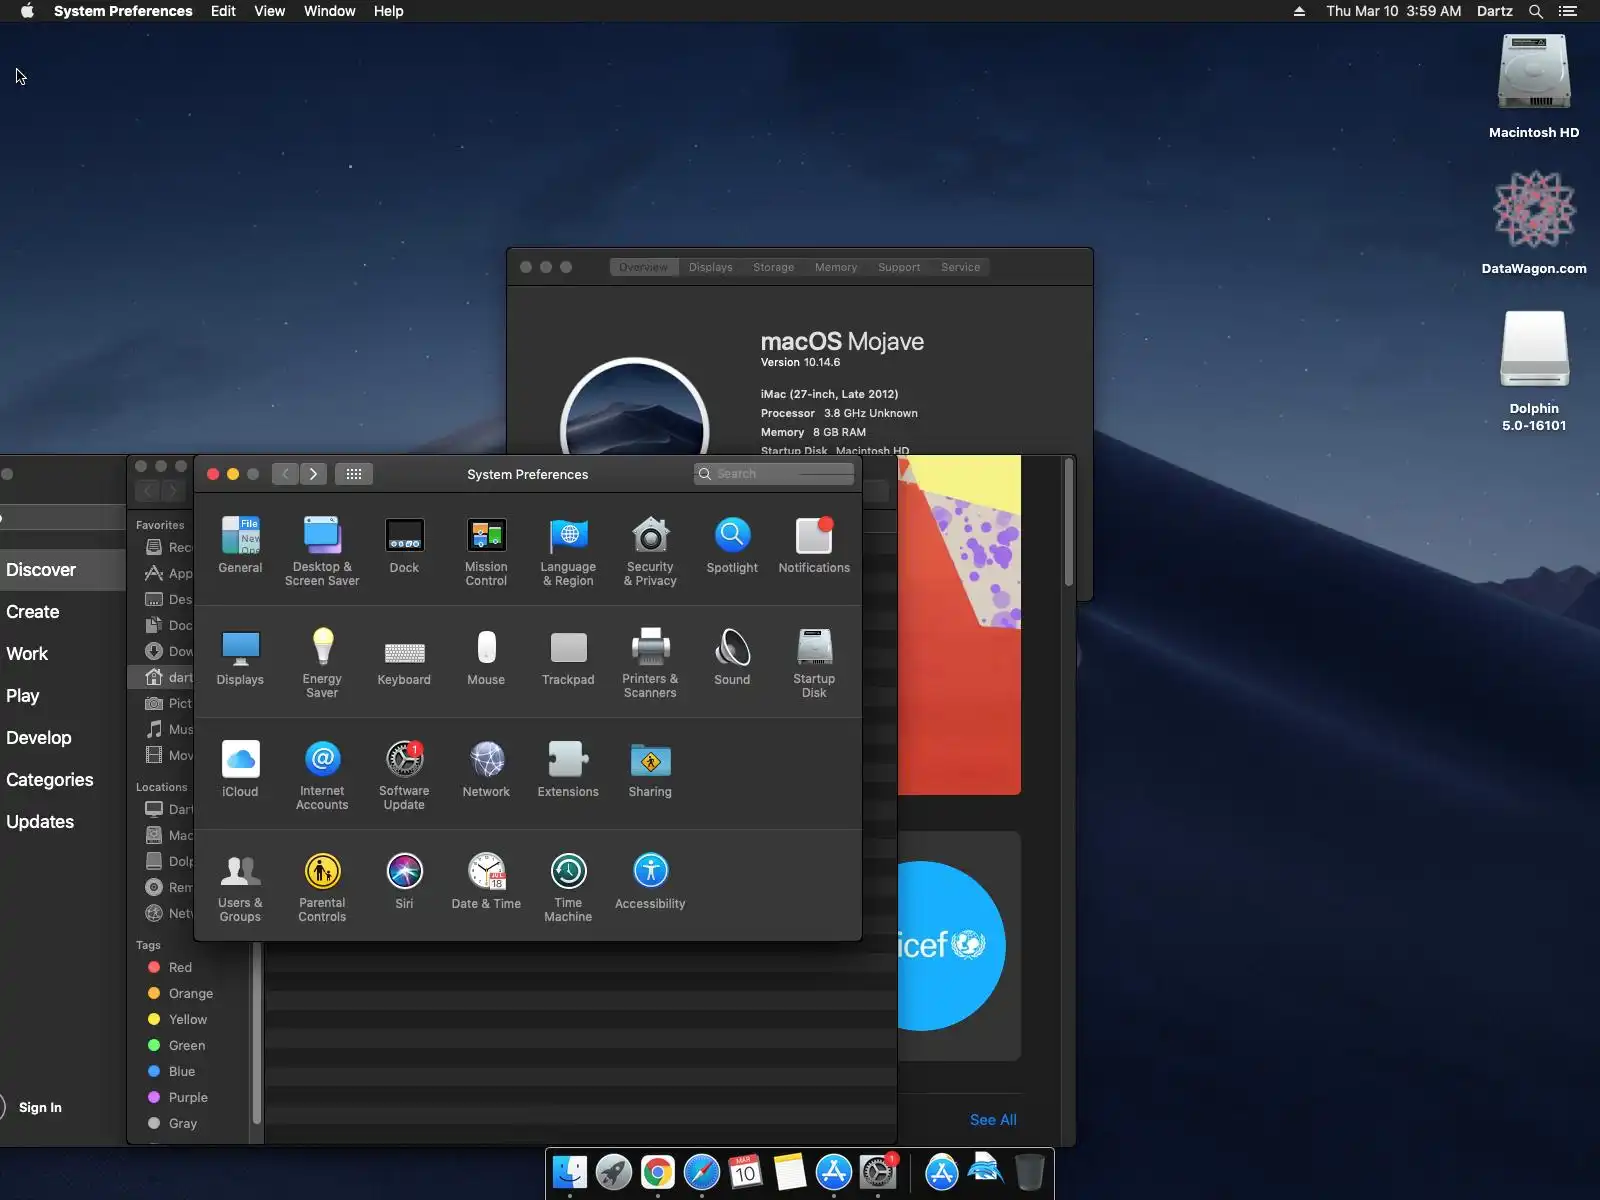Select Macintosh HD desktop drive icon
1600x1200 pixels.
point(1534,87)
